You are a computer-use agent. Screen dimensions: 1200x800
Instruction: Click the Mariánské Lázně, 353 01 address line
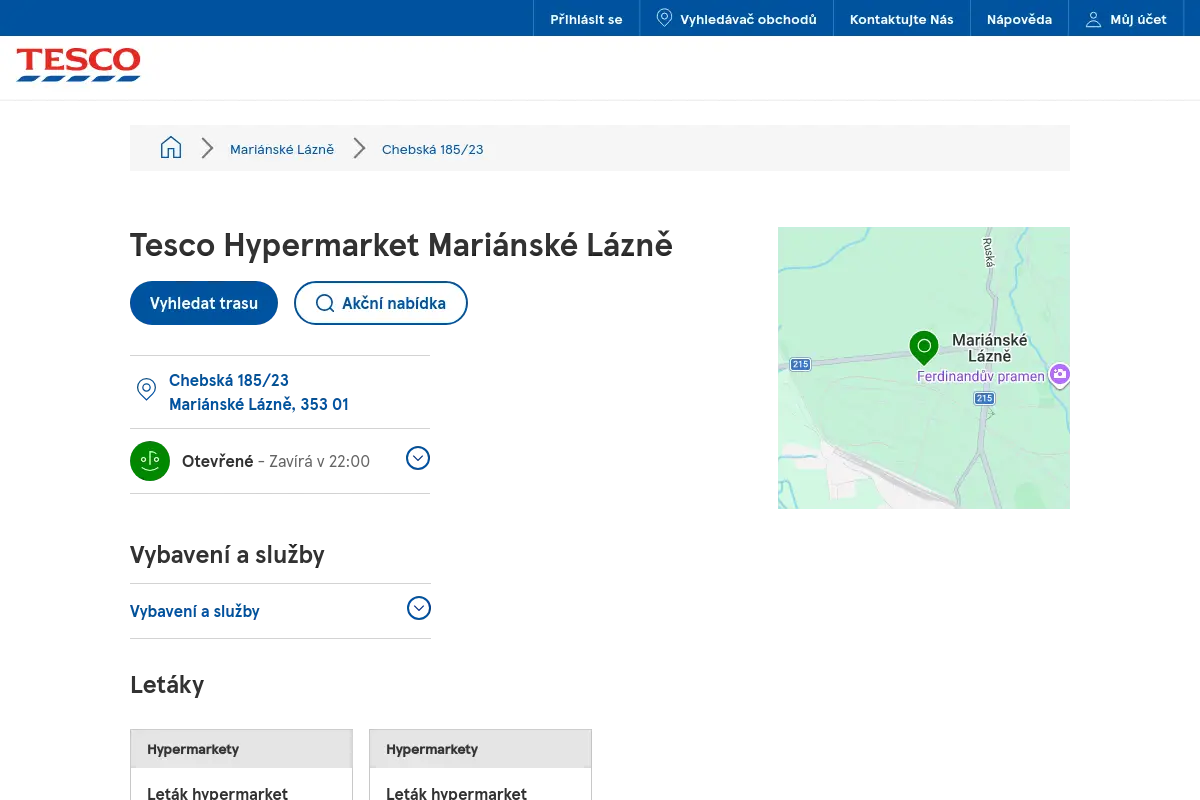(x=259, y=404)
